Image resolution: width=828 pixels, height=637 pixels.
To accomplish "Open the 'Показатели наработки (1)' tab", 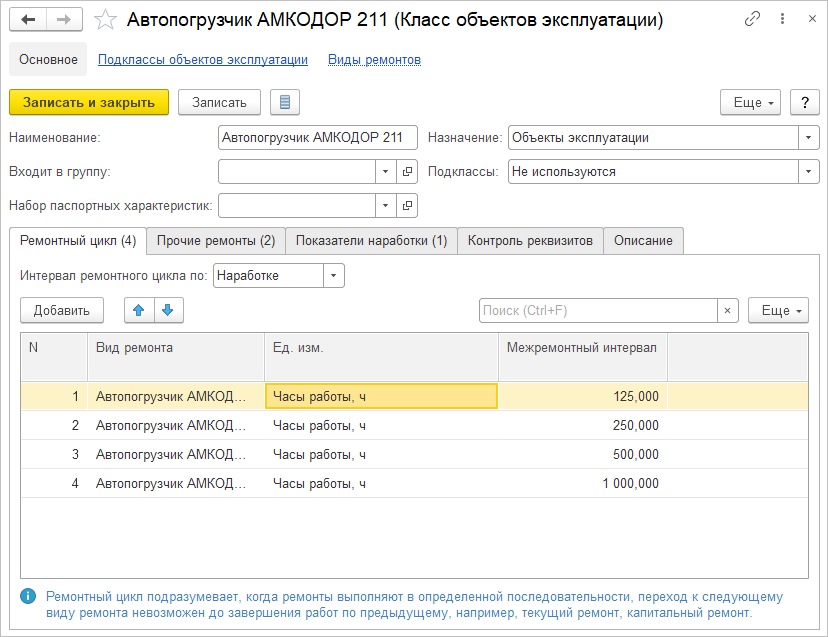I will (x=371, y=240).
